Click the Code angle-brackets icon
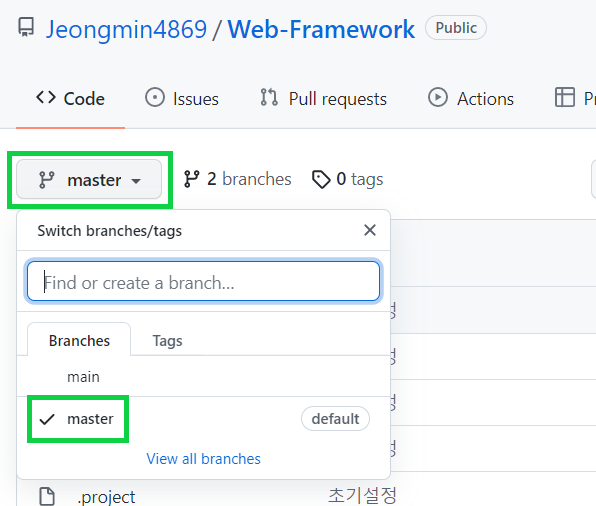This screenshot has height=506, width=596. pos(46,97)
